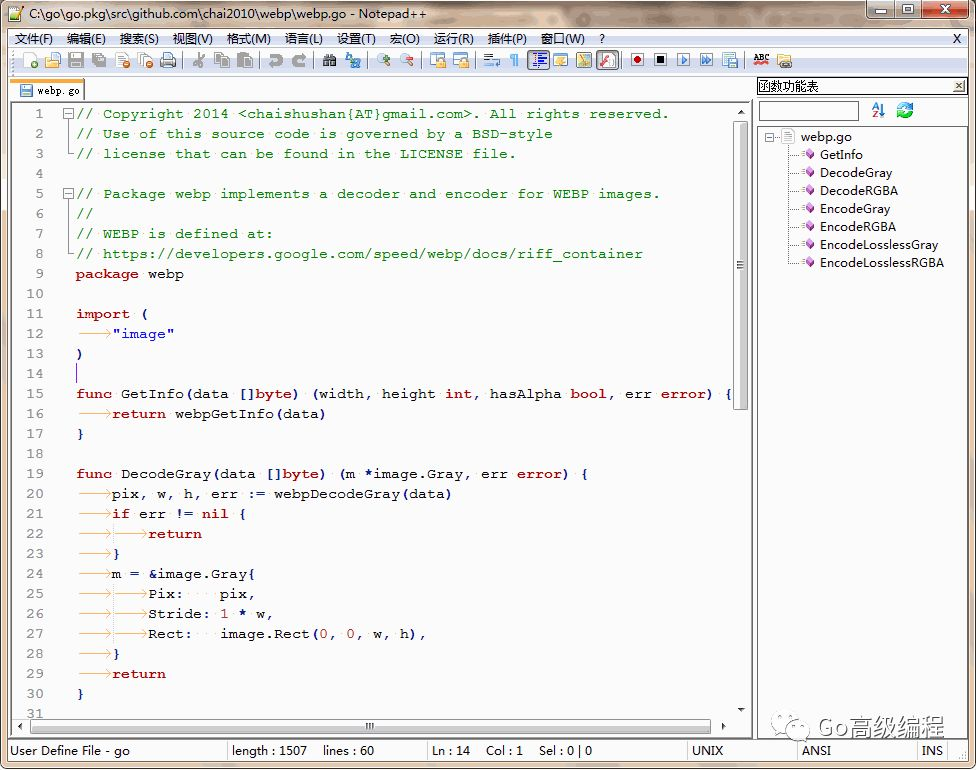This screenshot has height=770, width=976.
Task: Jump to EncodeRGBA in the function list
Action: [857, 227]
